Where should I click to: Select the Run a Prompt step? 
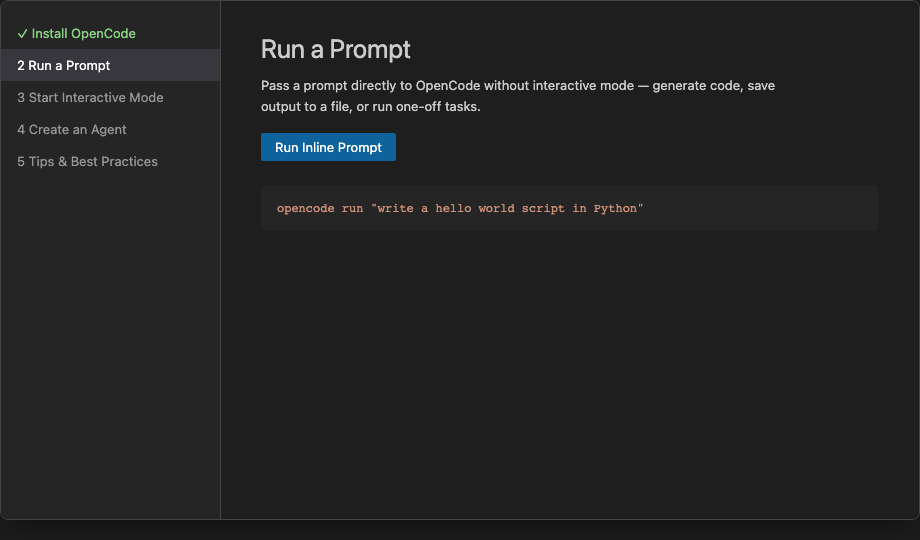[x=110, y=65]
